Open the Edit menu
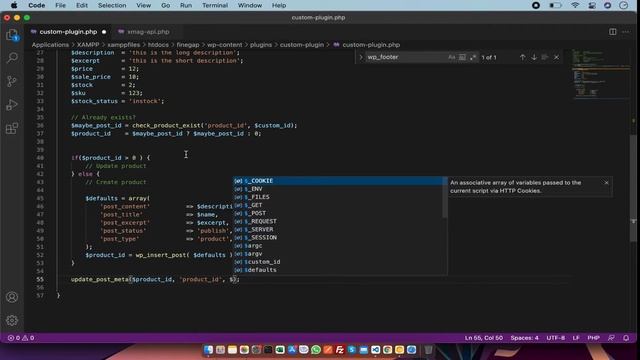The width and height of the screenshot is (640, 360). [82, 5]
